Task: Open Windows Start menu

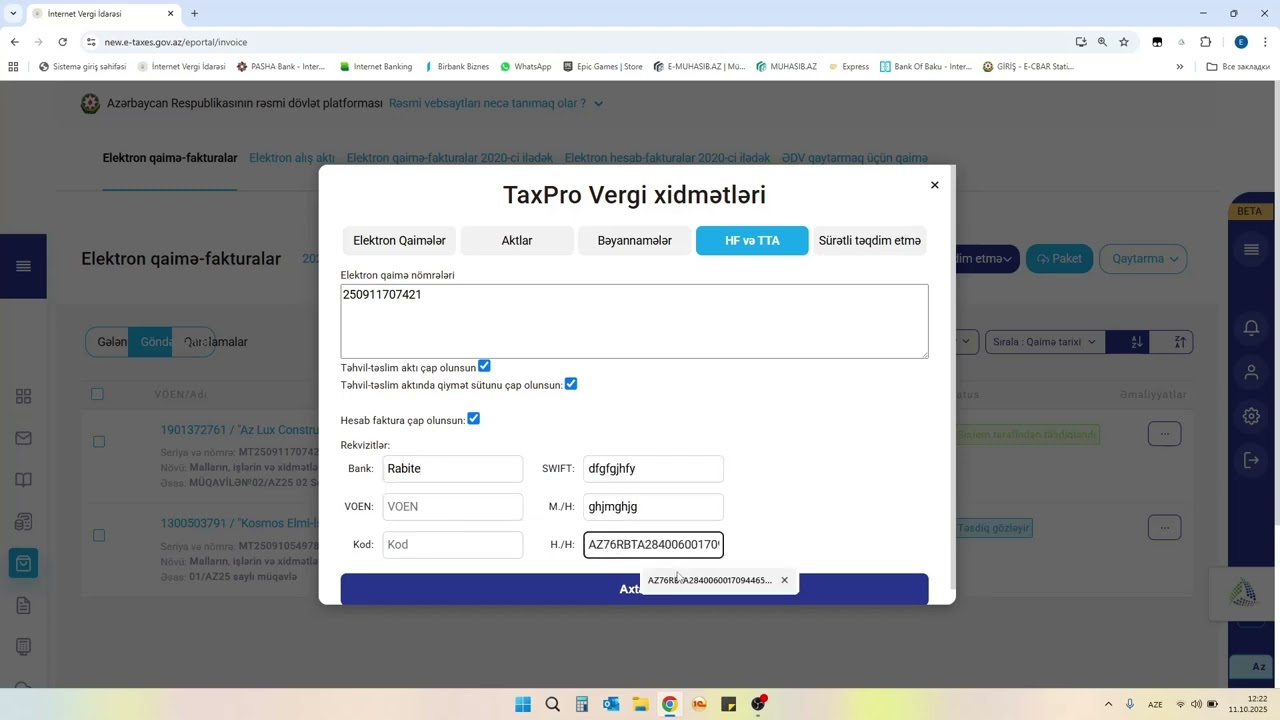Action: [523, 704]
